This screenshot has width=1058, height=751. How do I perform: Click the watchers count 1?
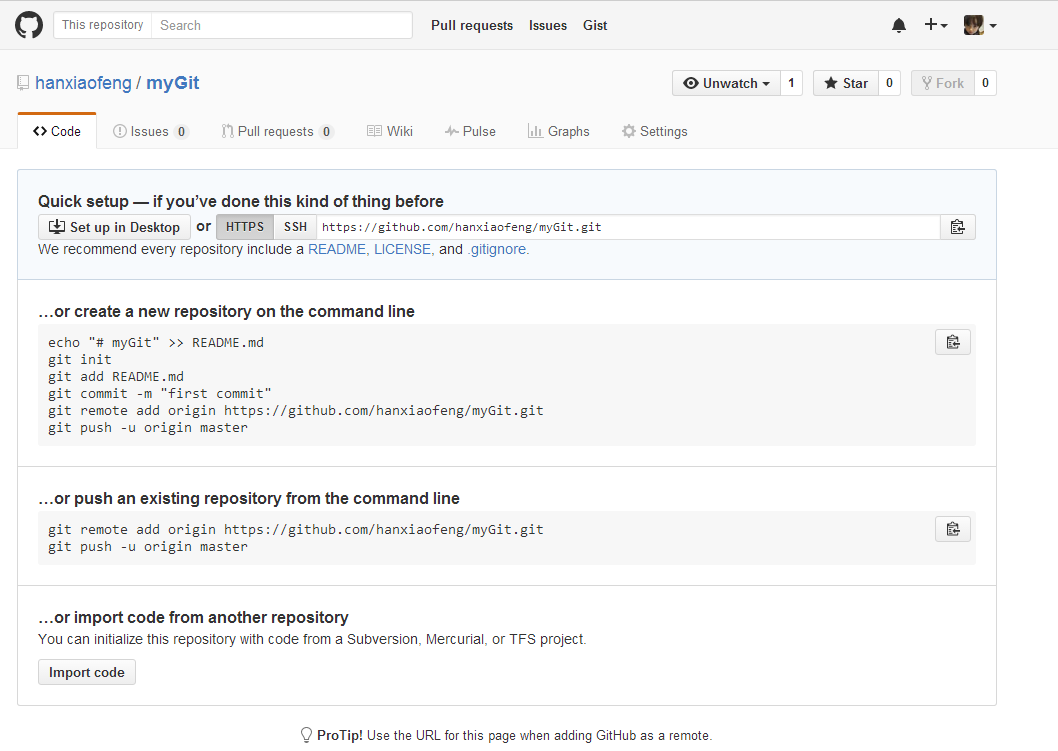[x=791, y=83]
